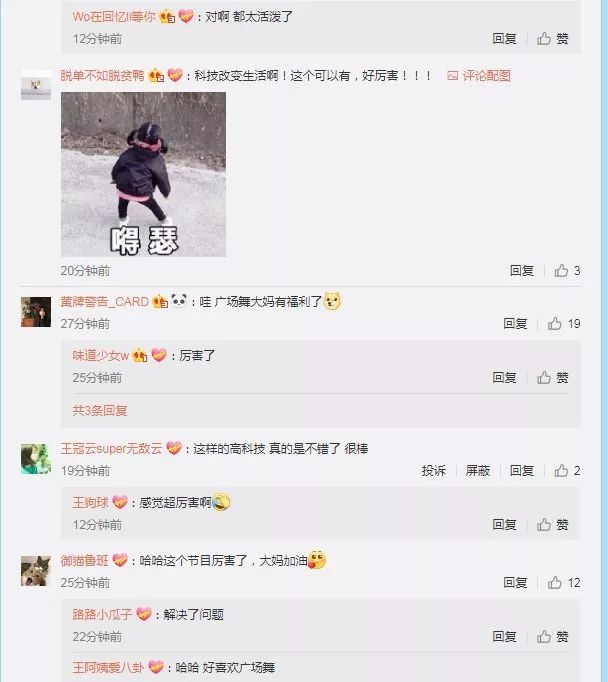Like 王狗球's reply
The width and height of the screenshot is (608, 682).
coord(552,524)
